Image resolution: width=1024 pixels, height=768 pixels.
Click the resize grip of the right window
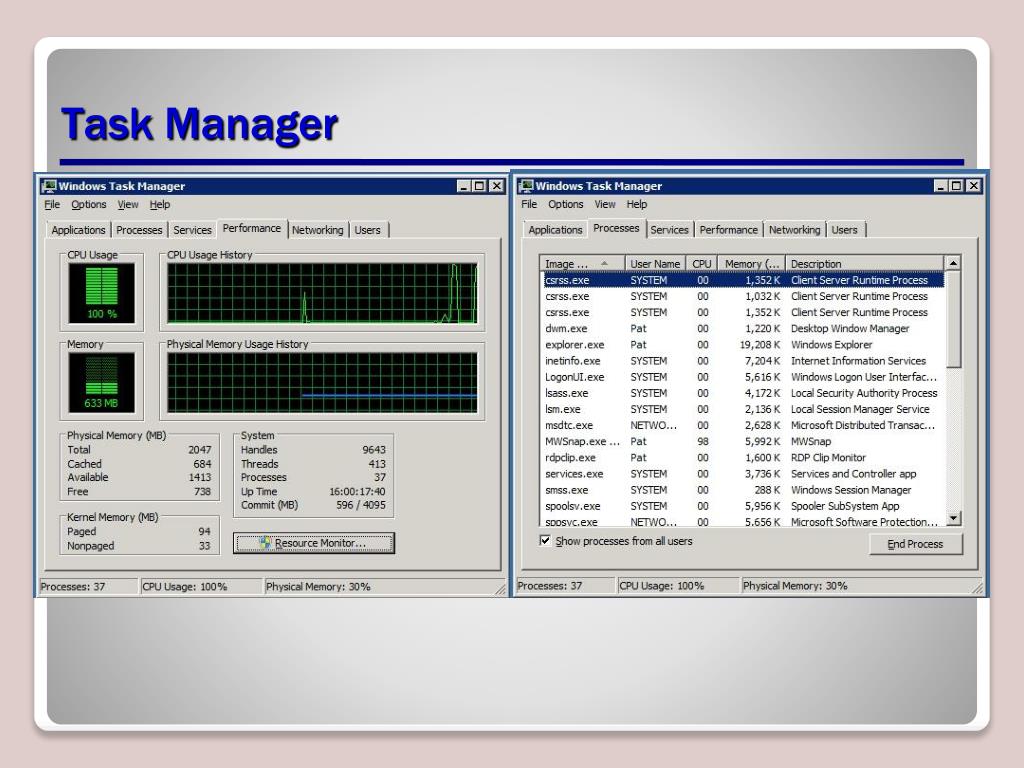tap(978, 588)
